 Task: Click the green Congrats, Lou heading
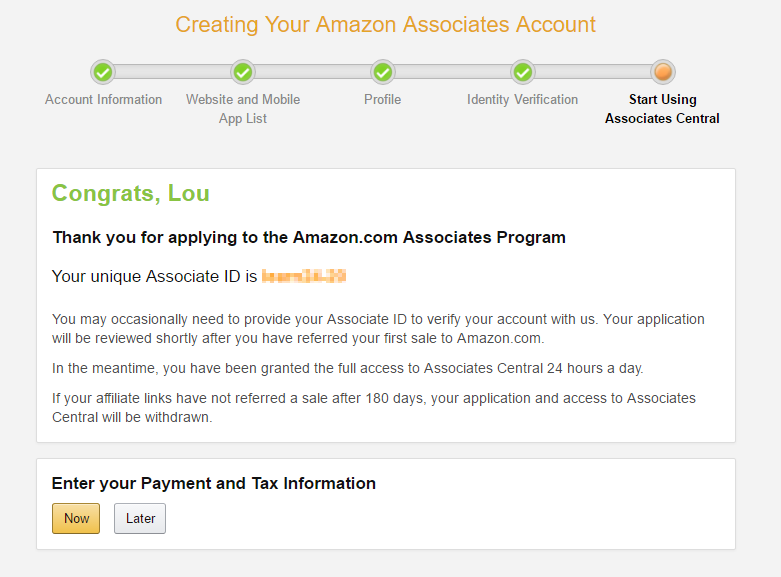click(x=130, y=193)
